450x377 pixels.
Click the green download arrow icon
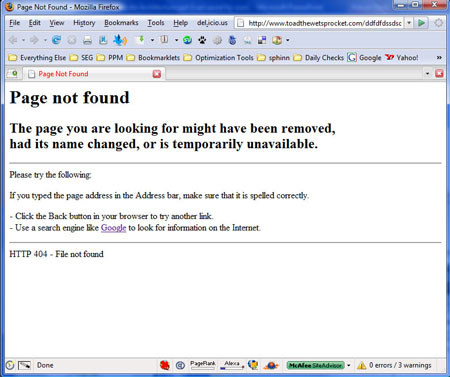tap(139, 40)
